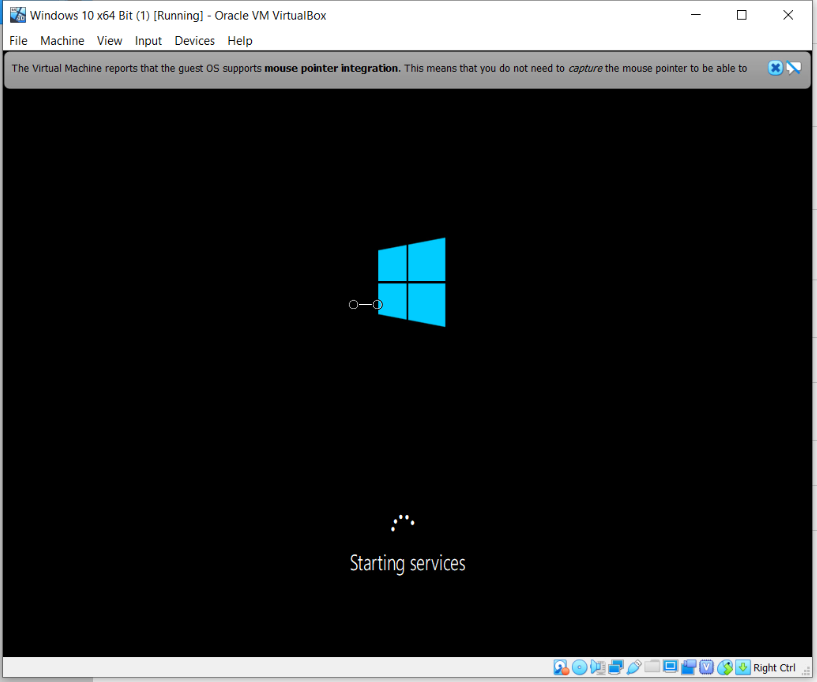Open the hard disks status icon
817x682 pixels.
pos(560,667)
